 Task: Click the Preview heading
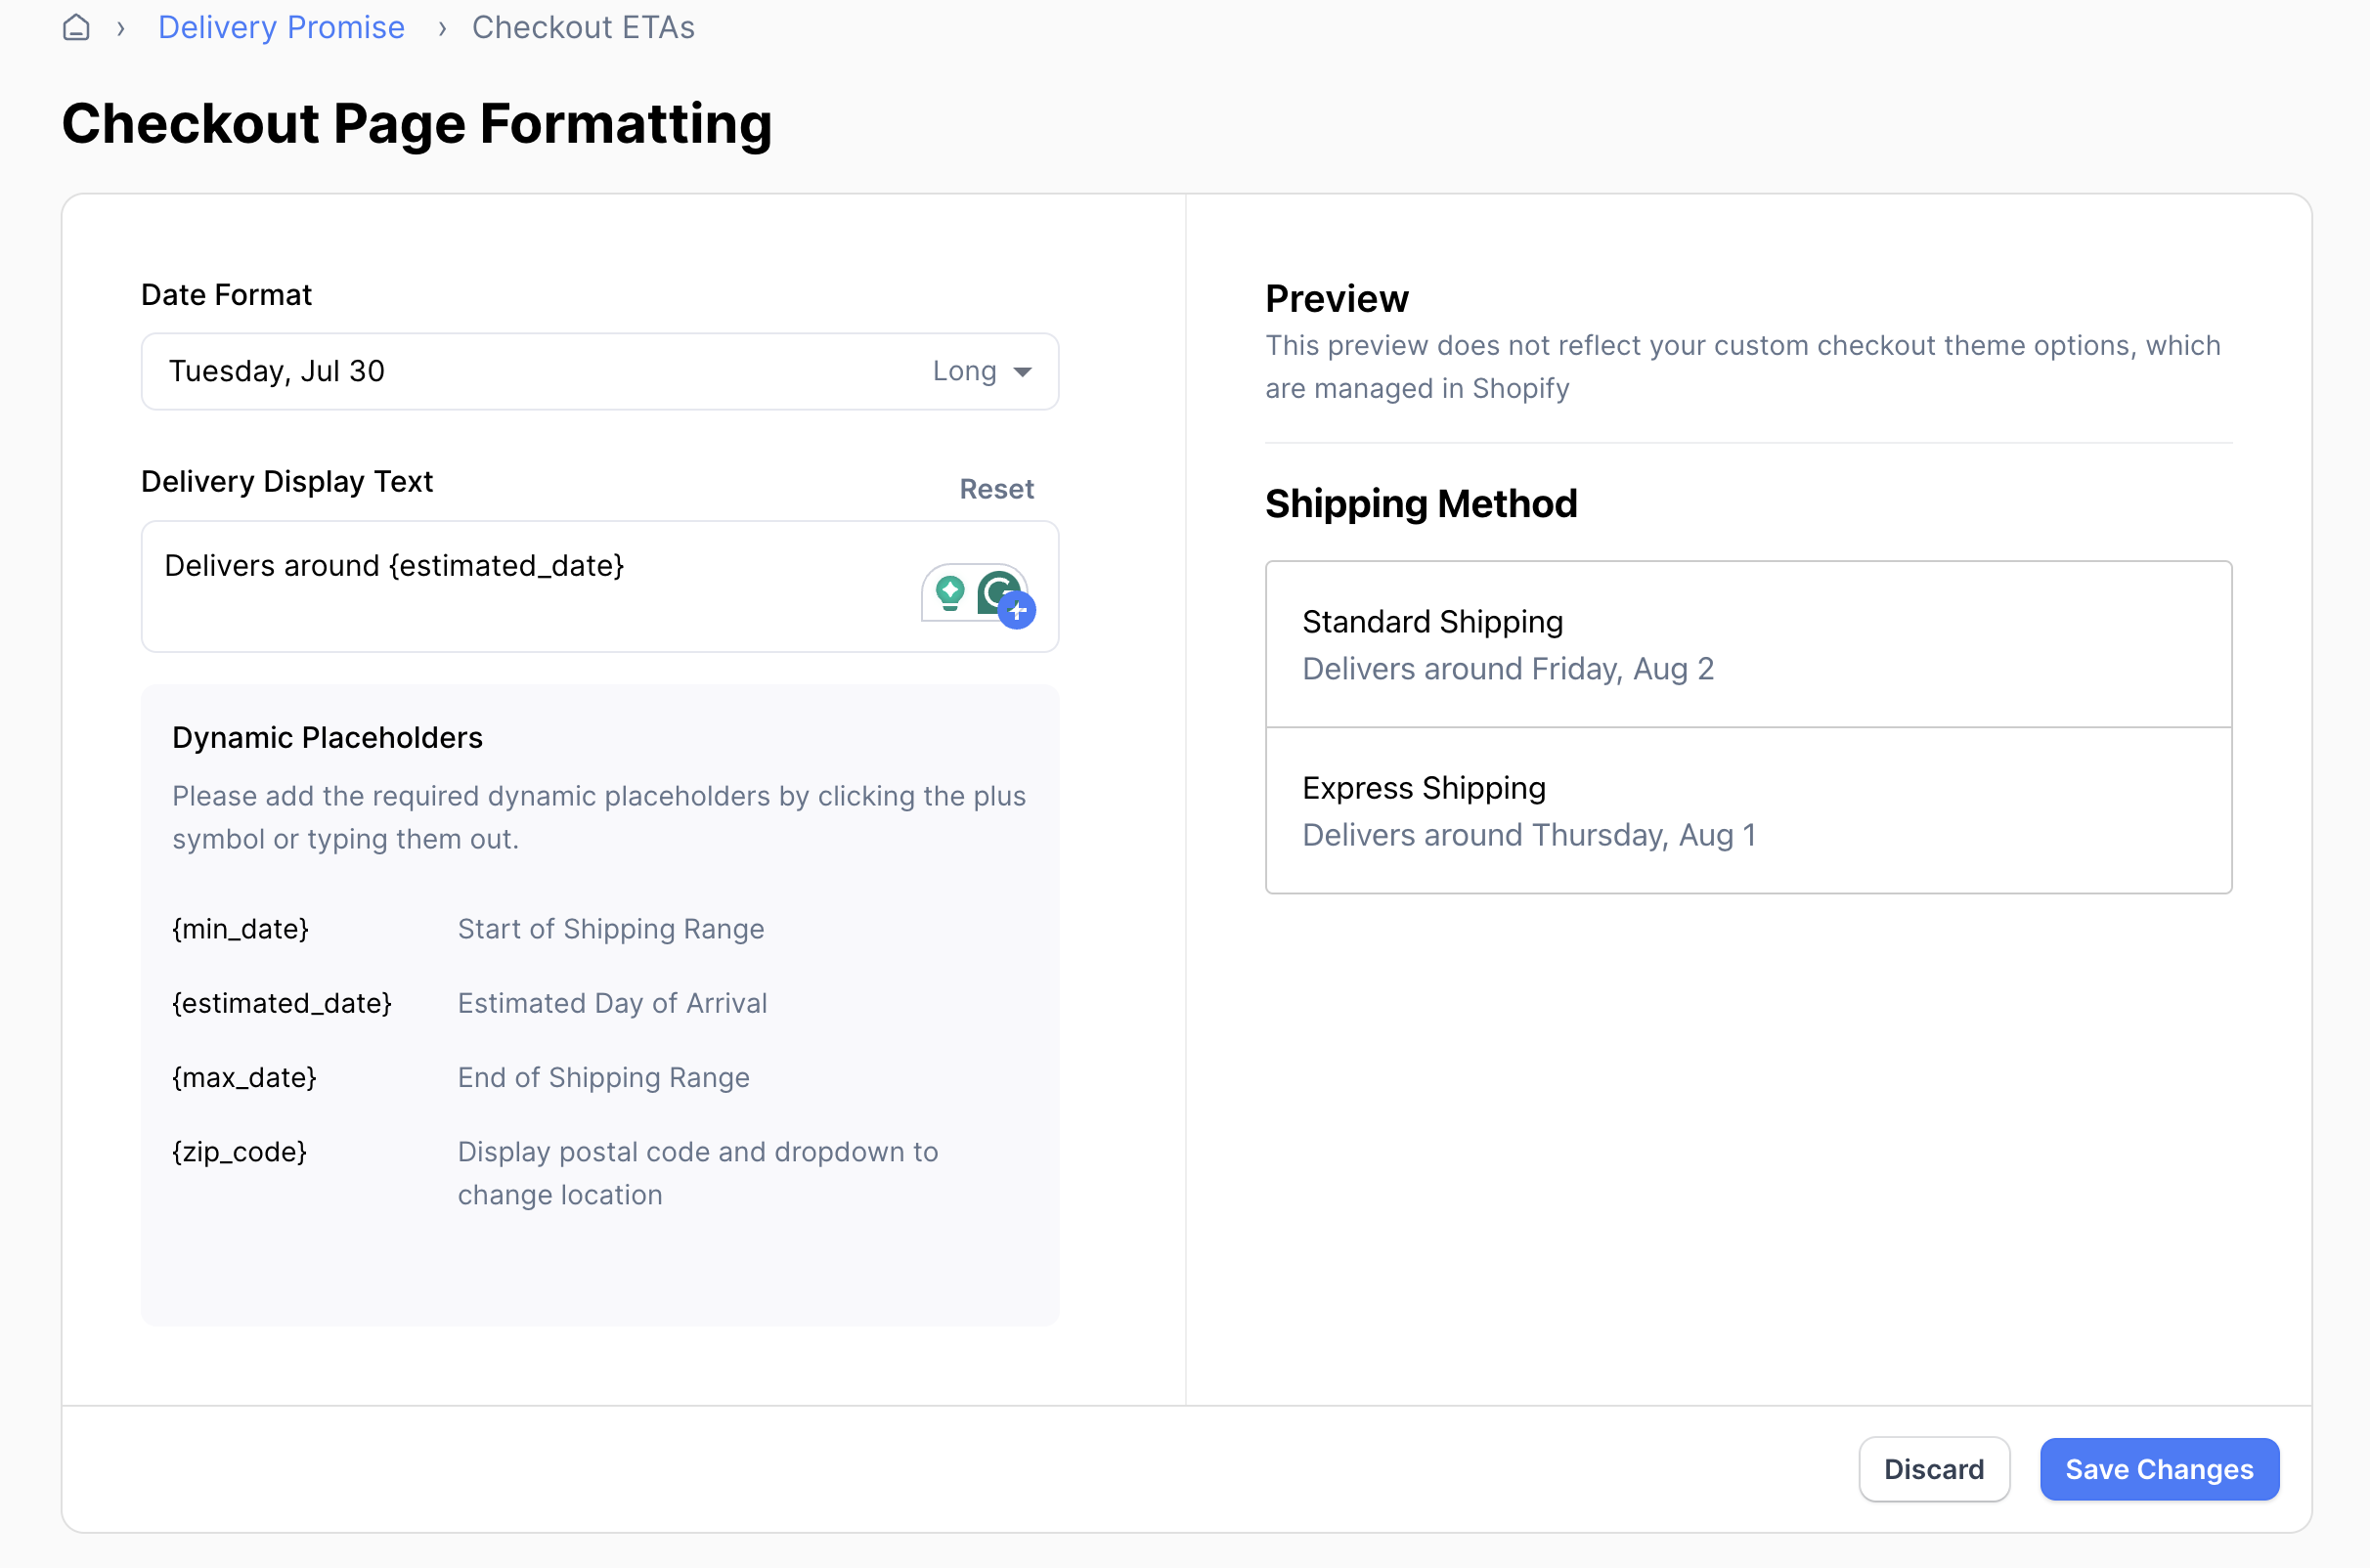[x=1336, y=298]
